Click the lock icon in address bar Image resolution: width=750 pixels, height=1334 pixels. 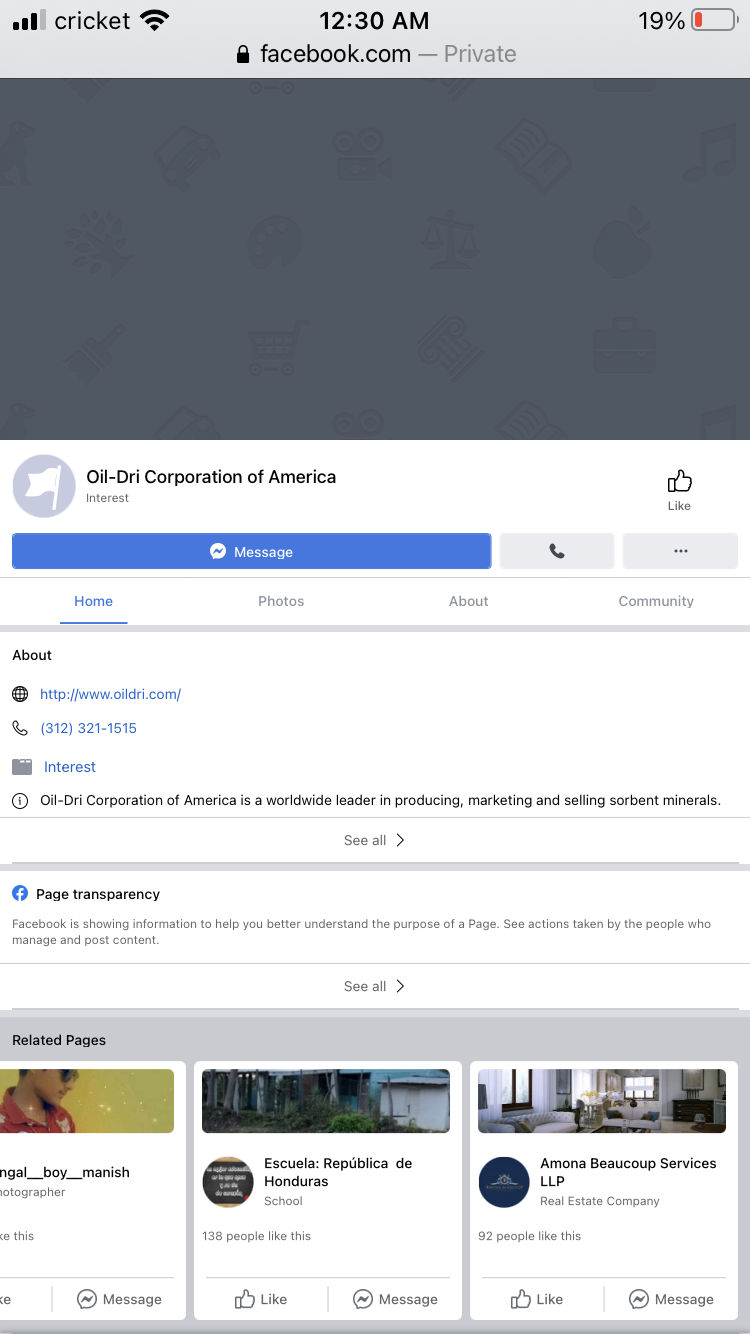point(243,54)
